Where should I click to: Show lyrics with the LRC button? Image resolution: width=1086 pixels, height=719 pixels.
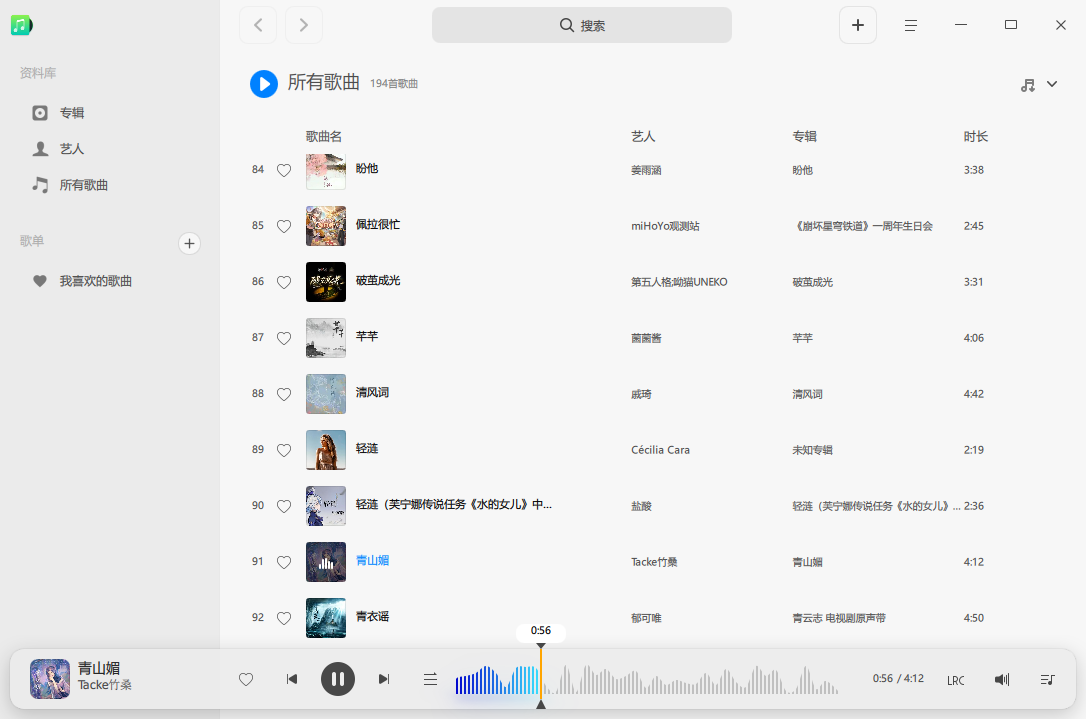pos(955,680)
